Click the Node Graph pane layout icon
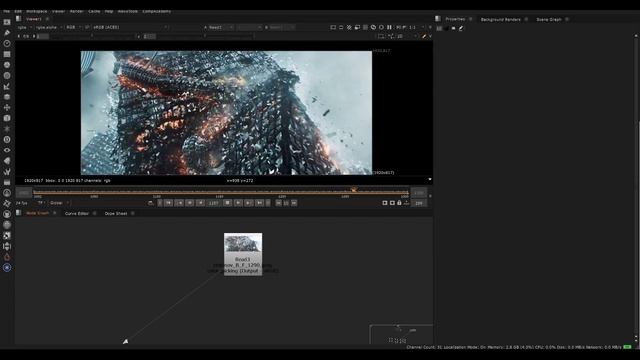Viewport: 640px width, 360px height. point(18,213)
